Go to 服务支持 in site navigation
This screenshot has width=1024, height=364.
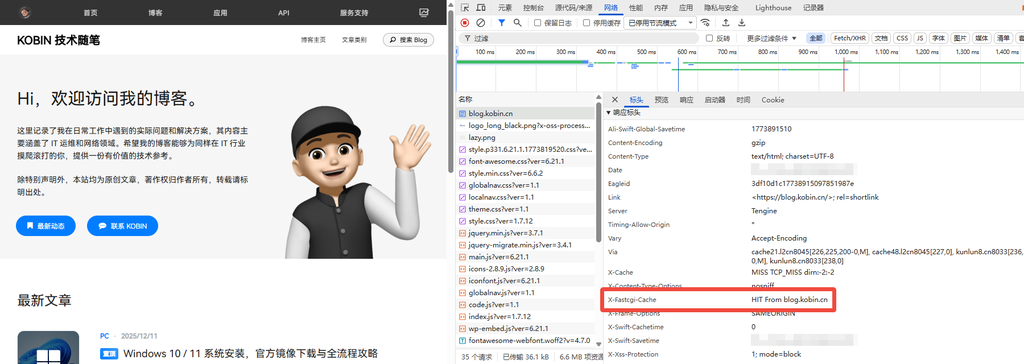(354, 12)
